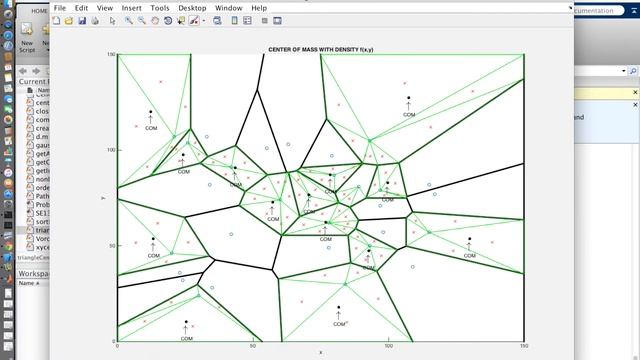This screenshot has width=640, height=360.
Task: Click the Print Figure icon
Action: 95,20
